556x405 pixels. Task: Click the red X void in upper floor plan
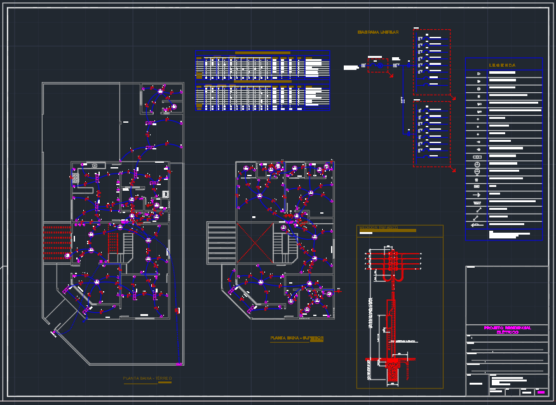click(x=255, y=243)
